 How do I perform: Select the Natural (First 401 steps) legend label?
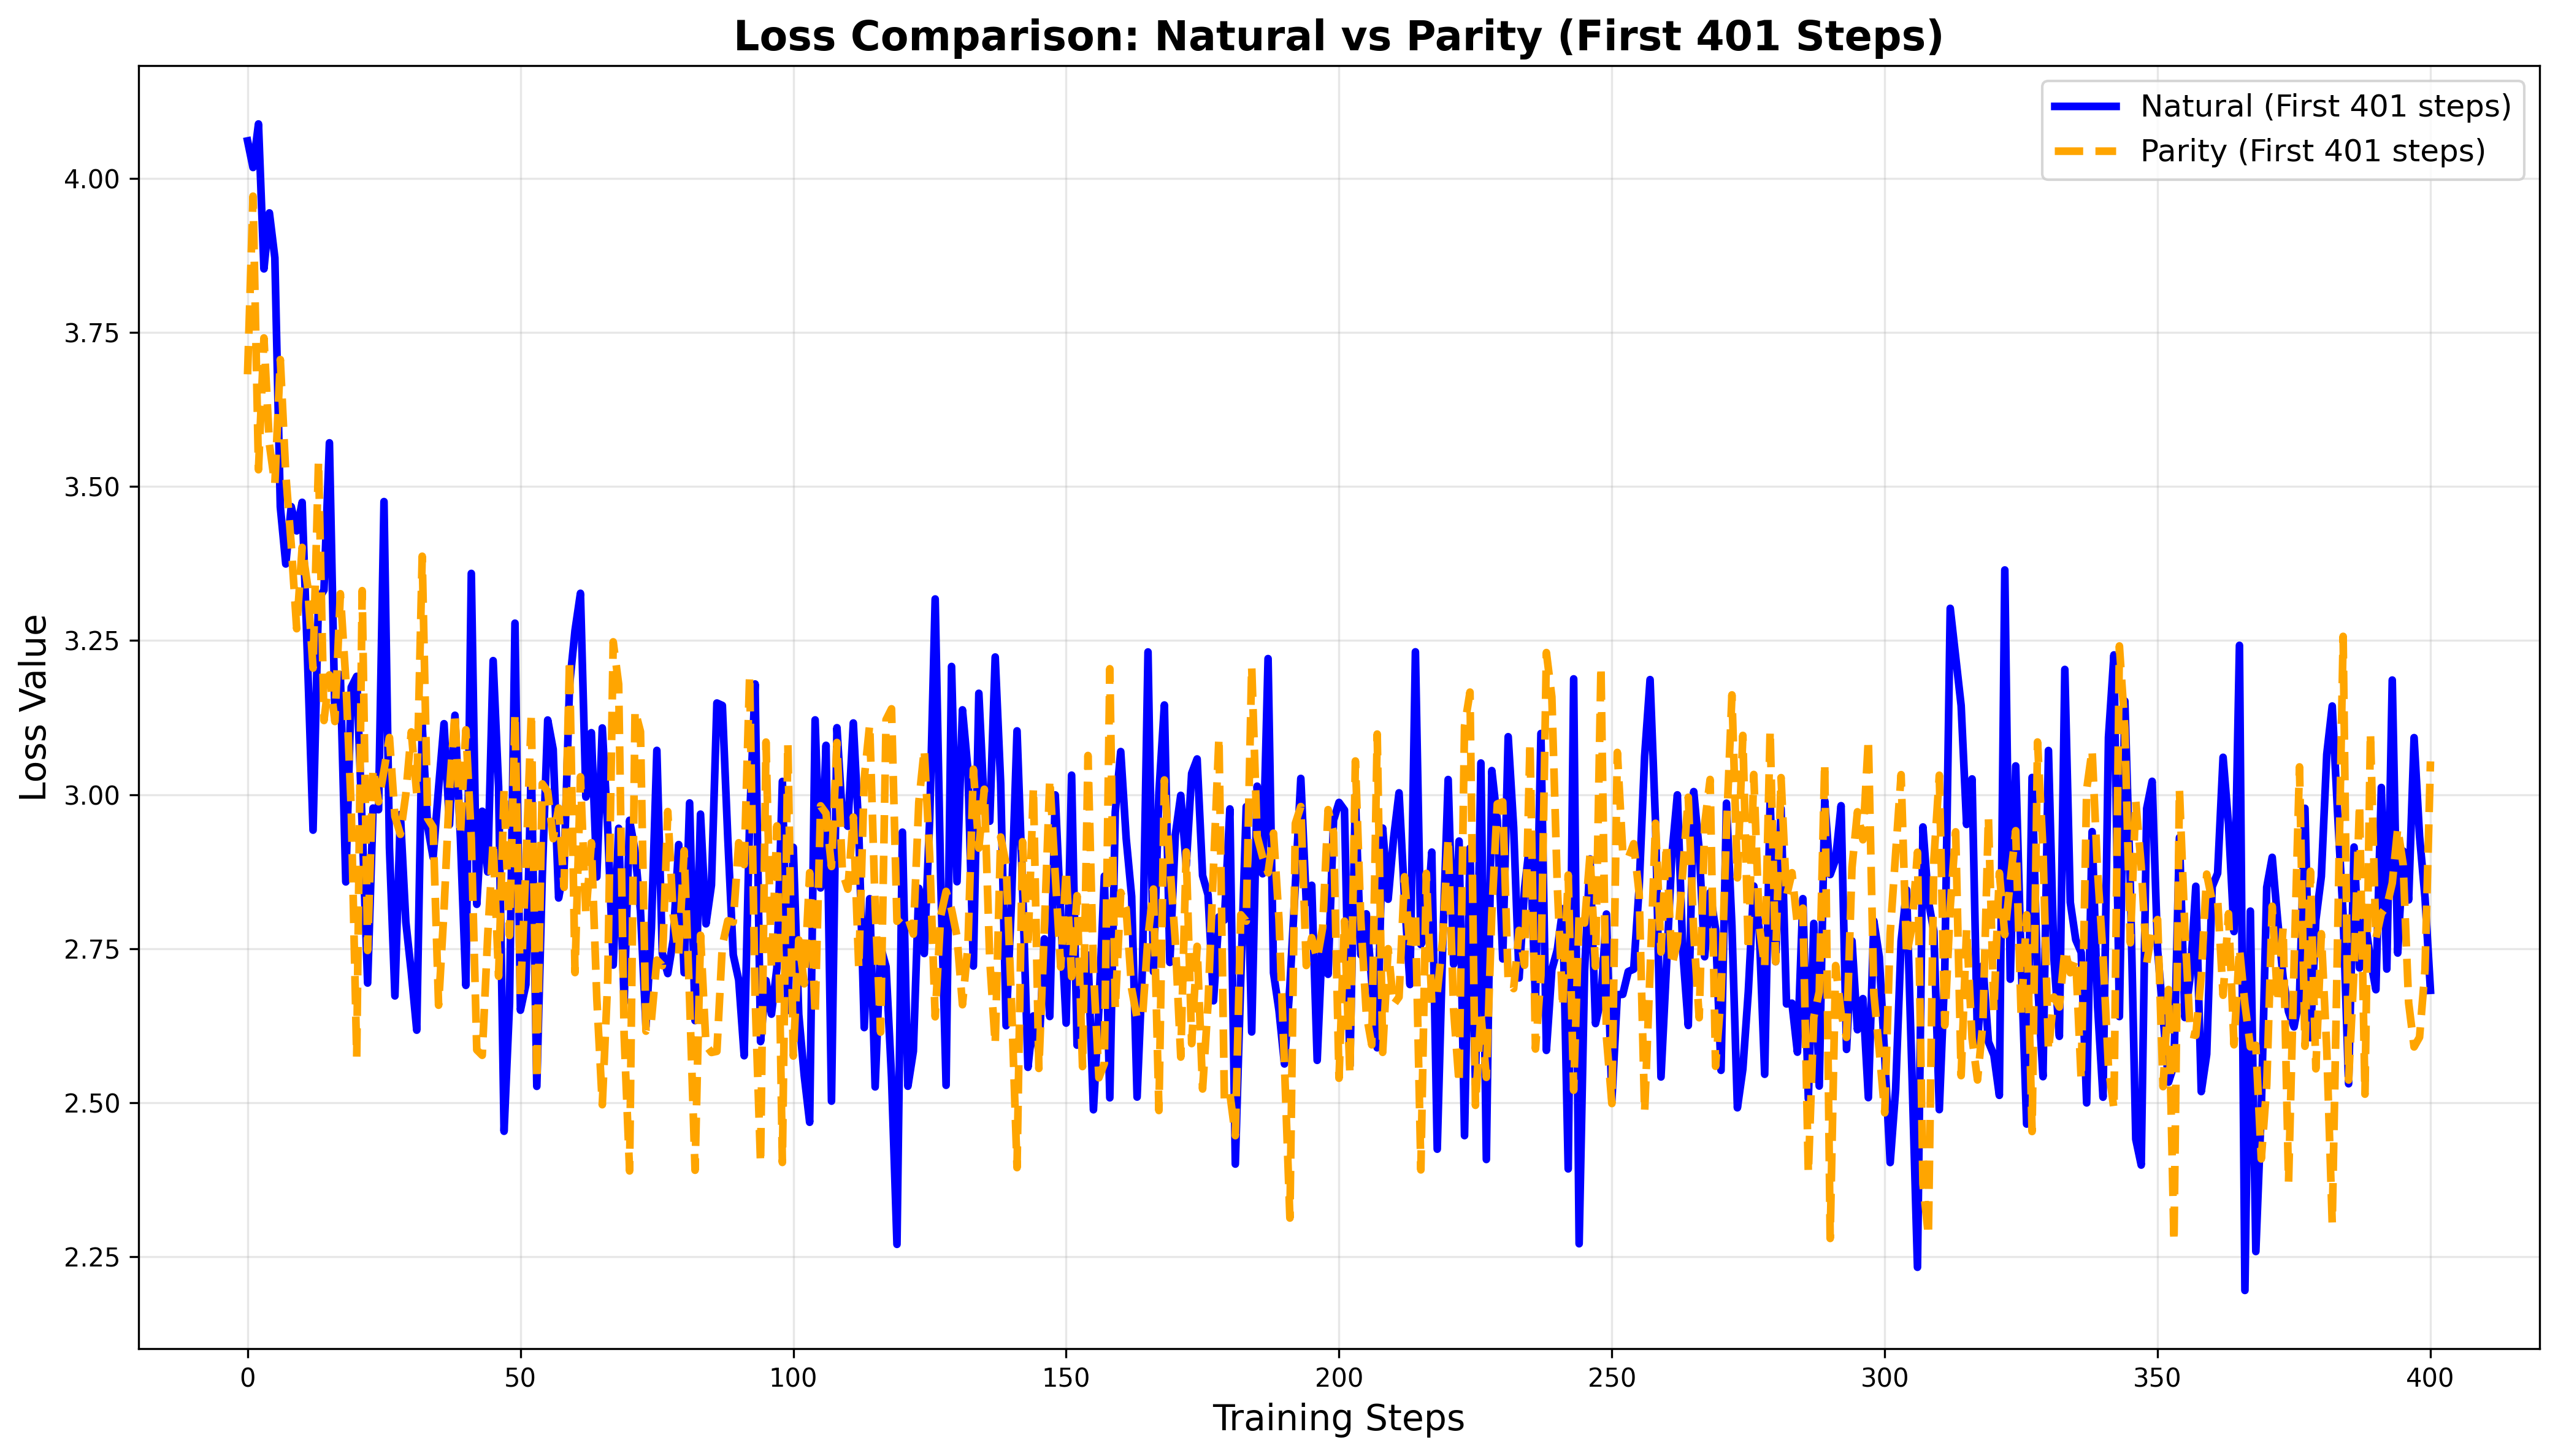pos(2325,106)
